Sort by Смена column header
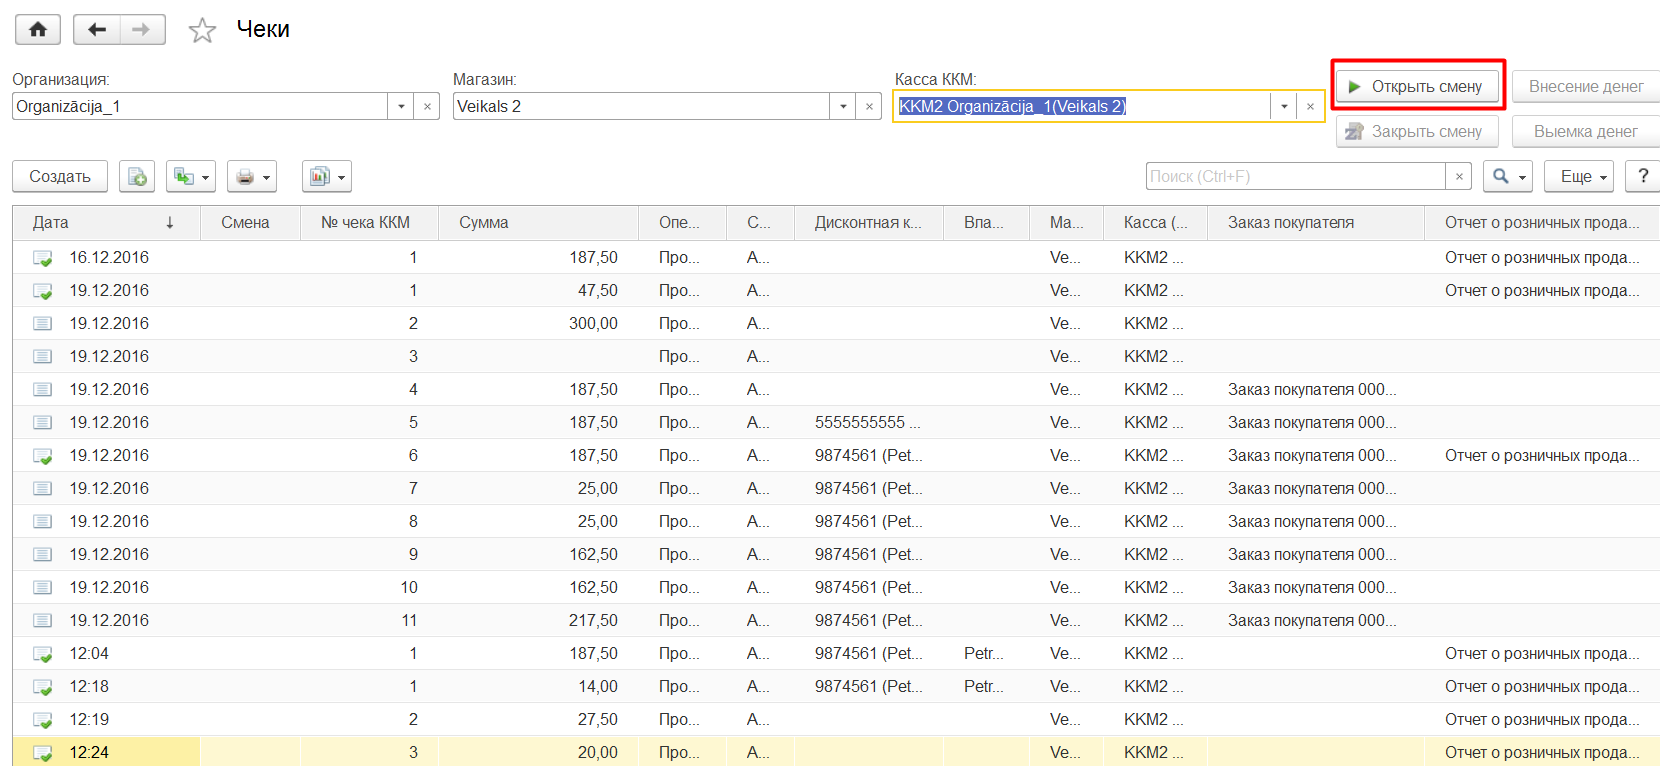The image size is (1660, 766). click(250, 223)
